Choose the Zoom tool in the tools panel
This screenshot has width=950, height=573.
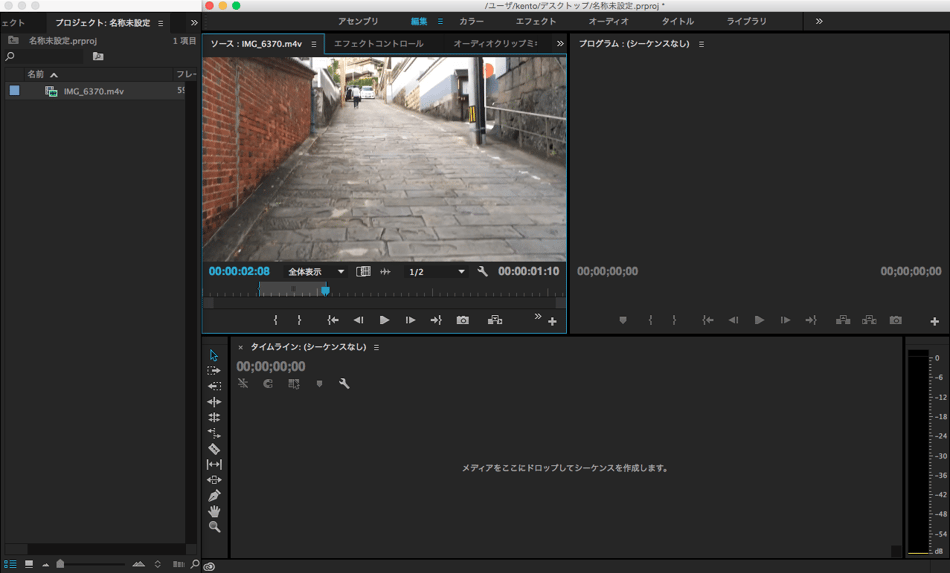[214, 527]
